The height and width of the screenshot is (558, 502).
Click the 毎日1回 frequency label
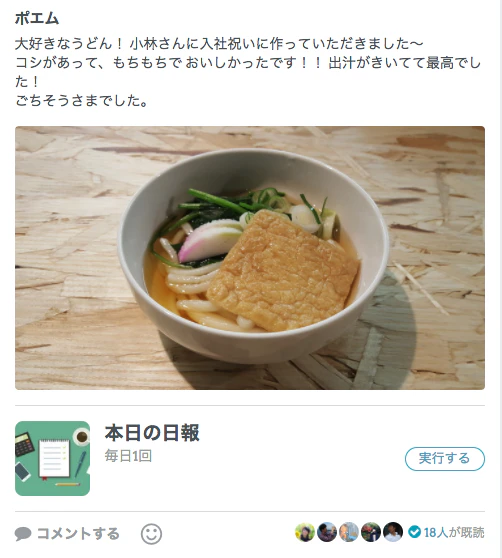128,456
